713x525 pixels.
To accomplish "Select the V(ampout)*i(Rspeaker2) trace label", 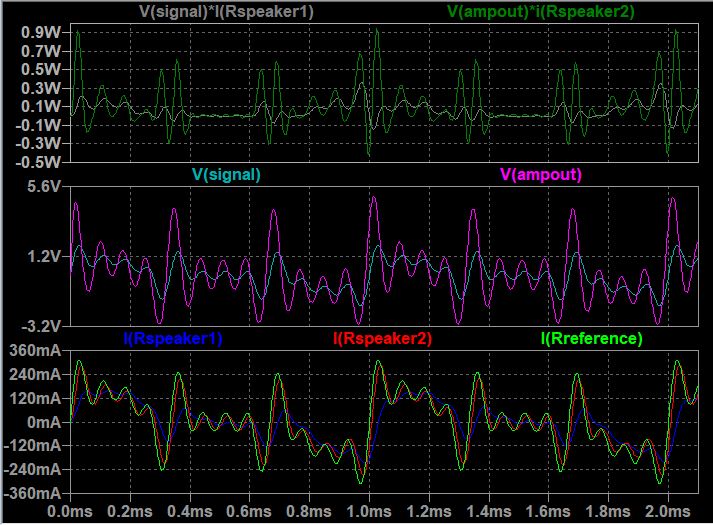I will [x=541, y=11].
